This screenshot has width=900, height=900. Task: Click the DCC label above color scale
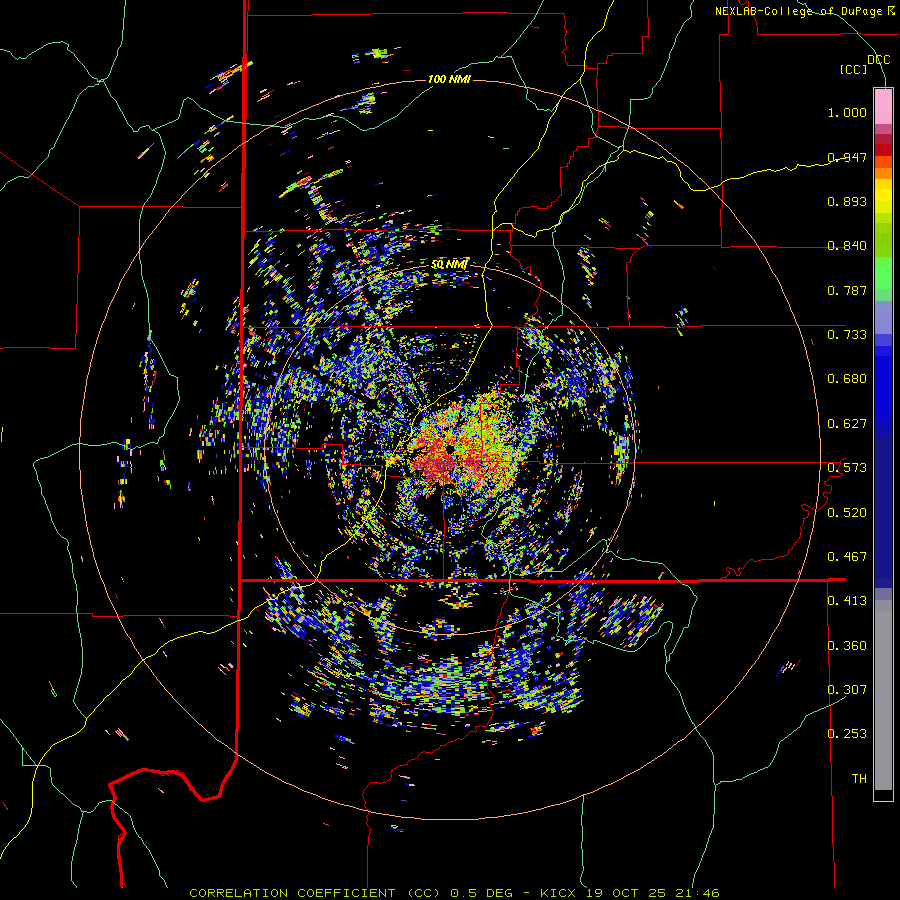(x=878, y=60)
